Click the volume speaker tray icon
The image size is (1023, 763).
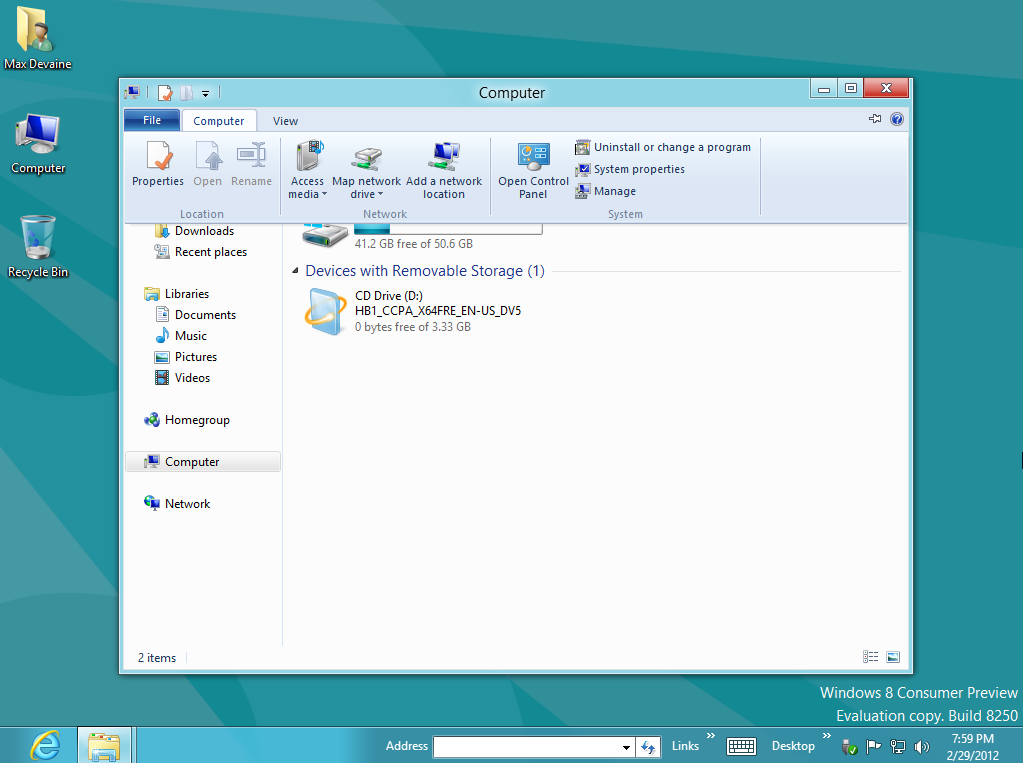[922, 747]
